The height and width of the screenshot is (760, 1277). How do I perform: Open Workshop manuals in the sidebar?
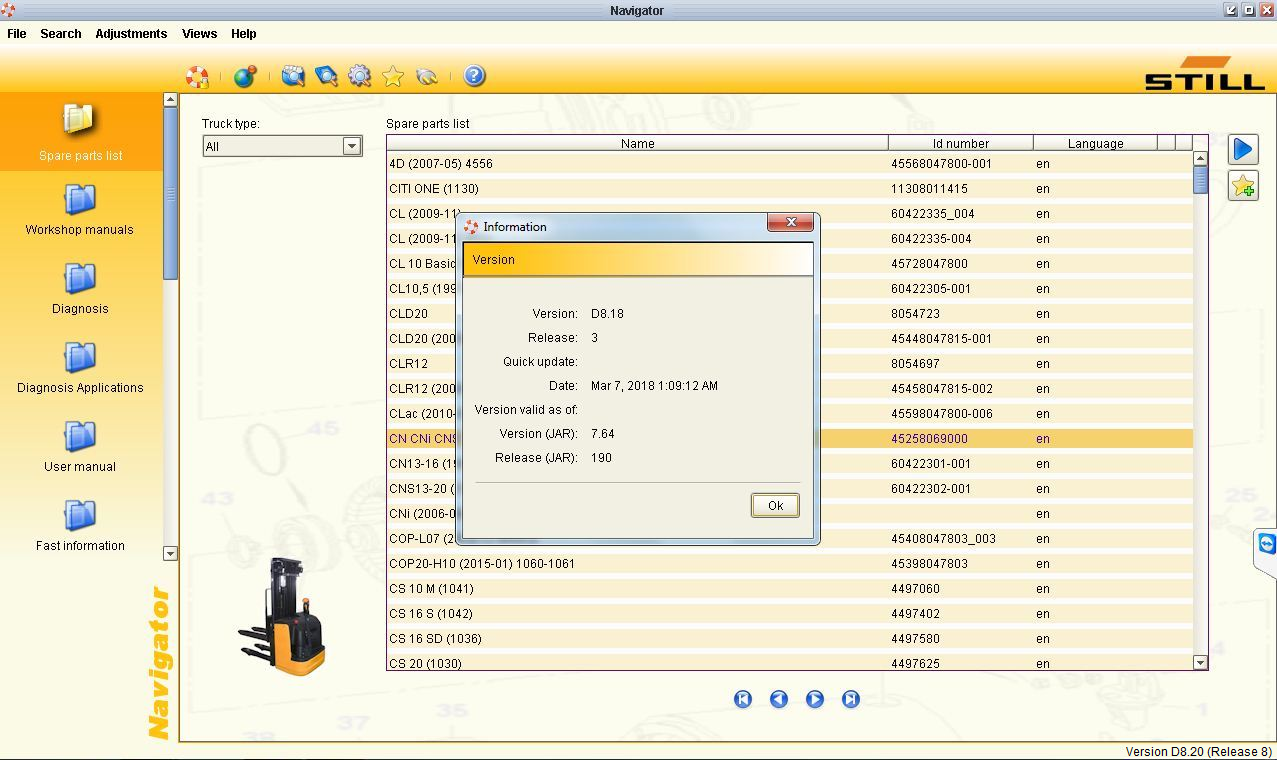80,210
